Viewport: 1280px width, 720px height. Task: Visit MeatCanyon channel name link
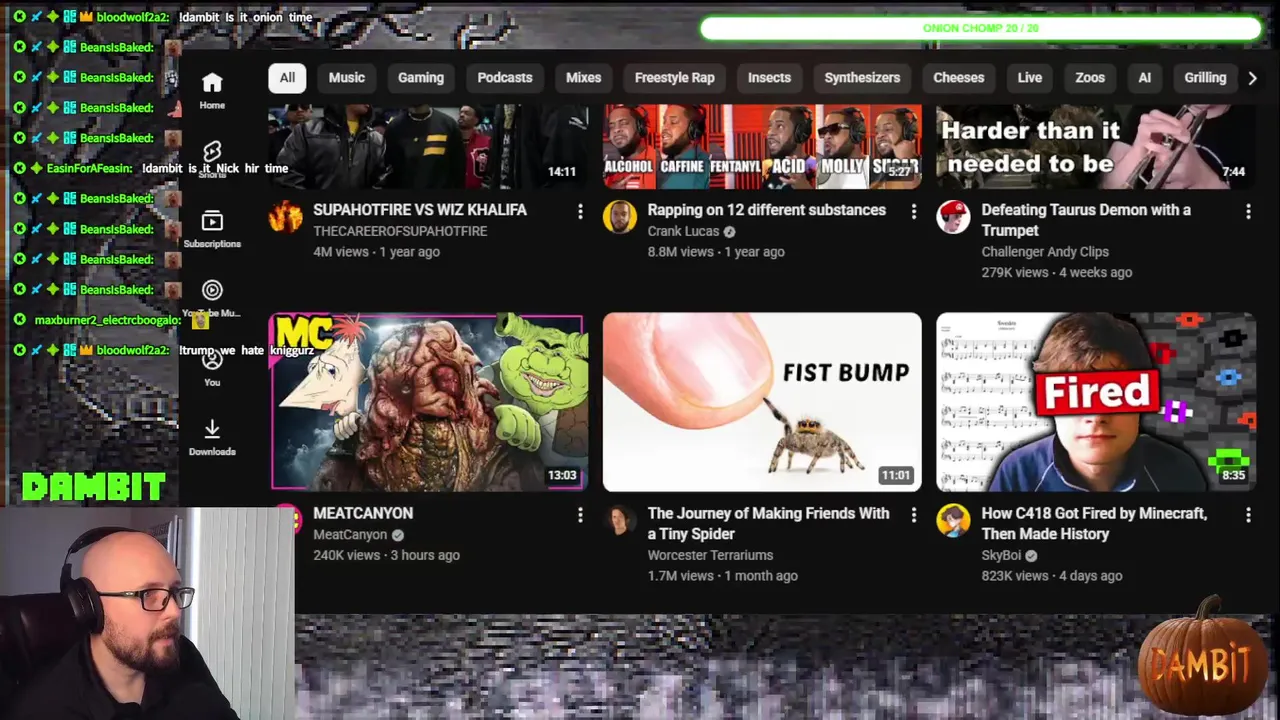coord(350,534)
